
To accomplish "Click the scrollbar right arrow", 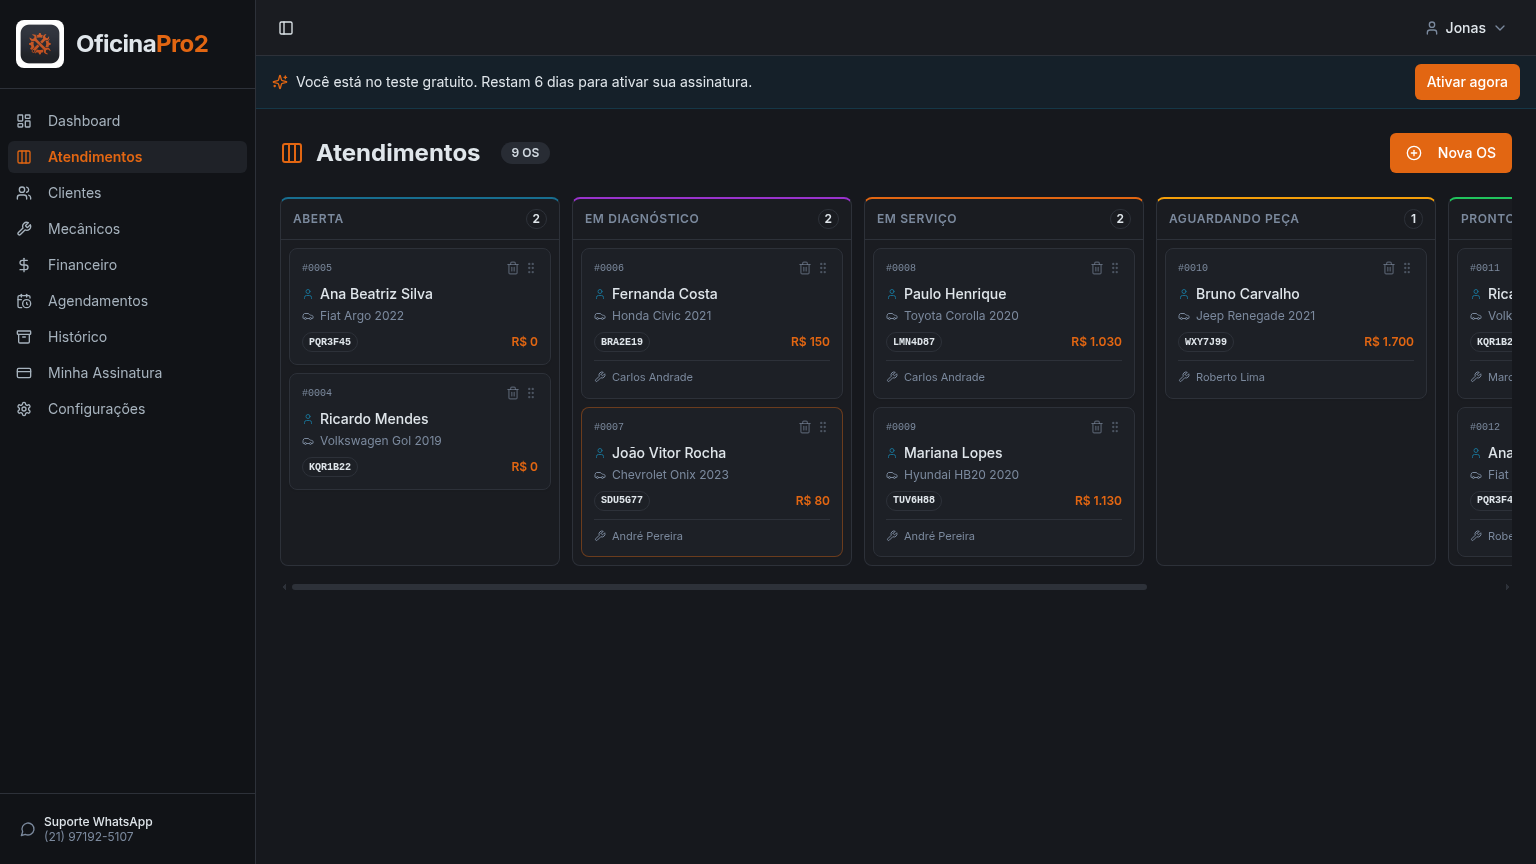I will click(1507, 587).
